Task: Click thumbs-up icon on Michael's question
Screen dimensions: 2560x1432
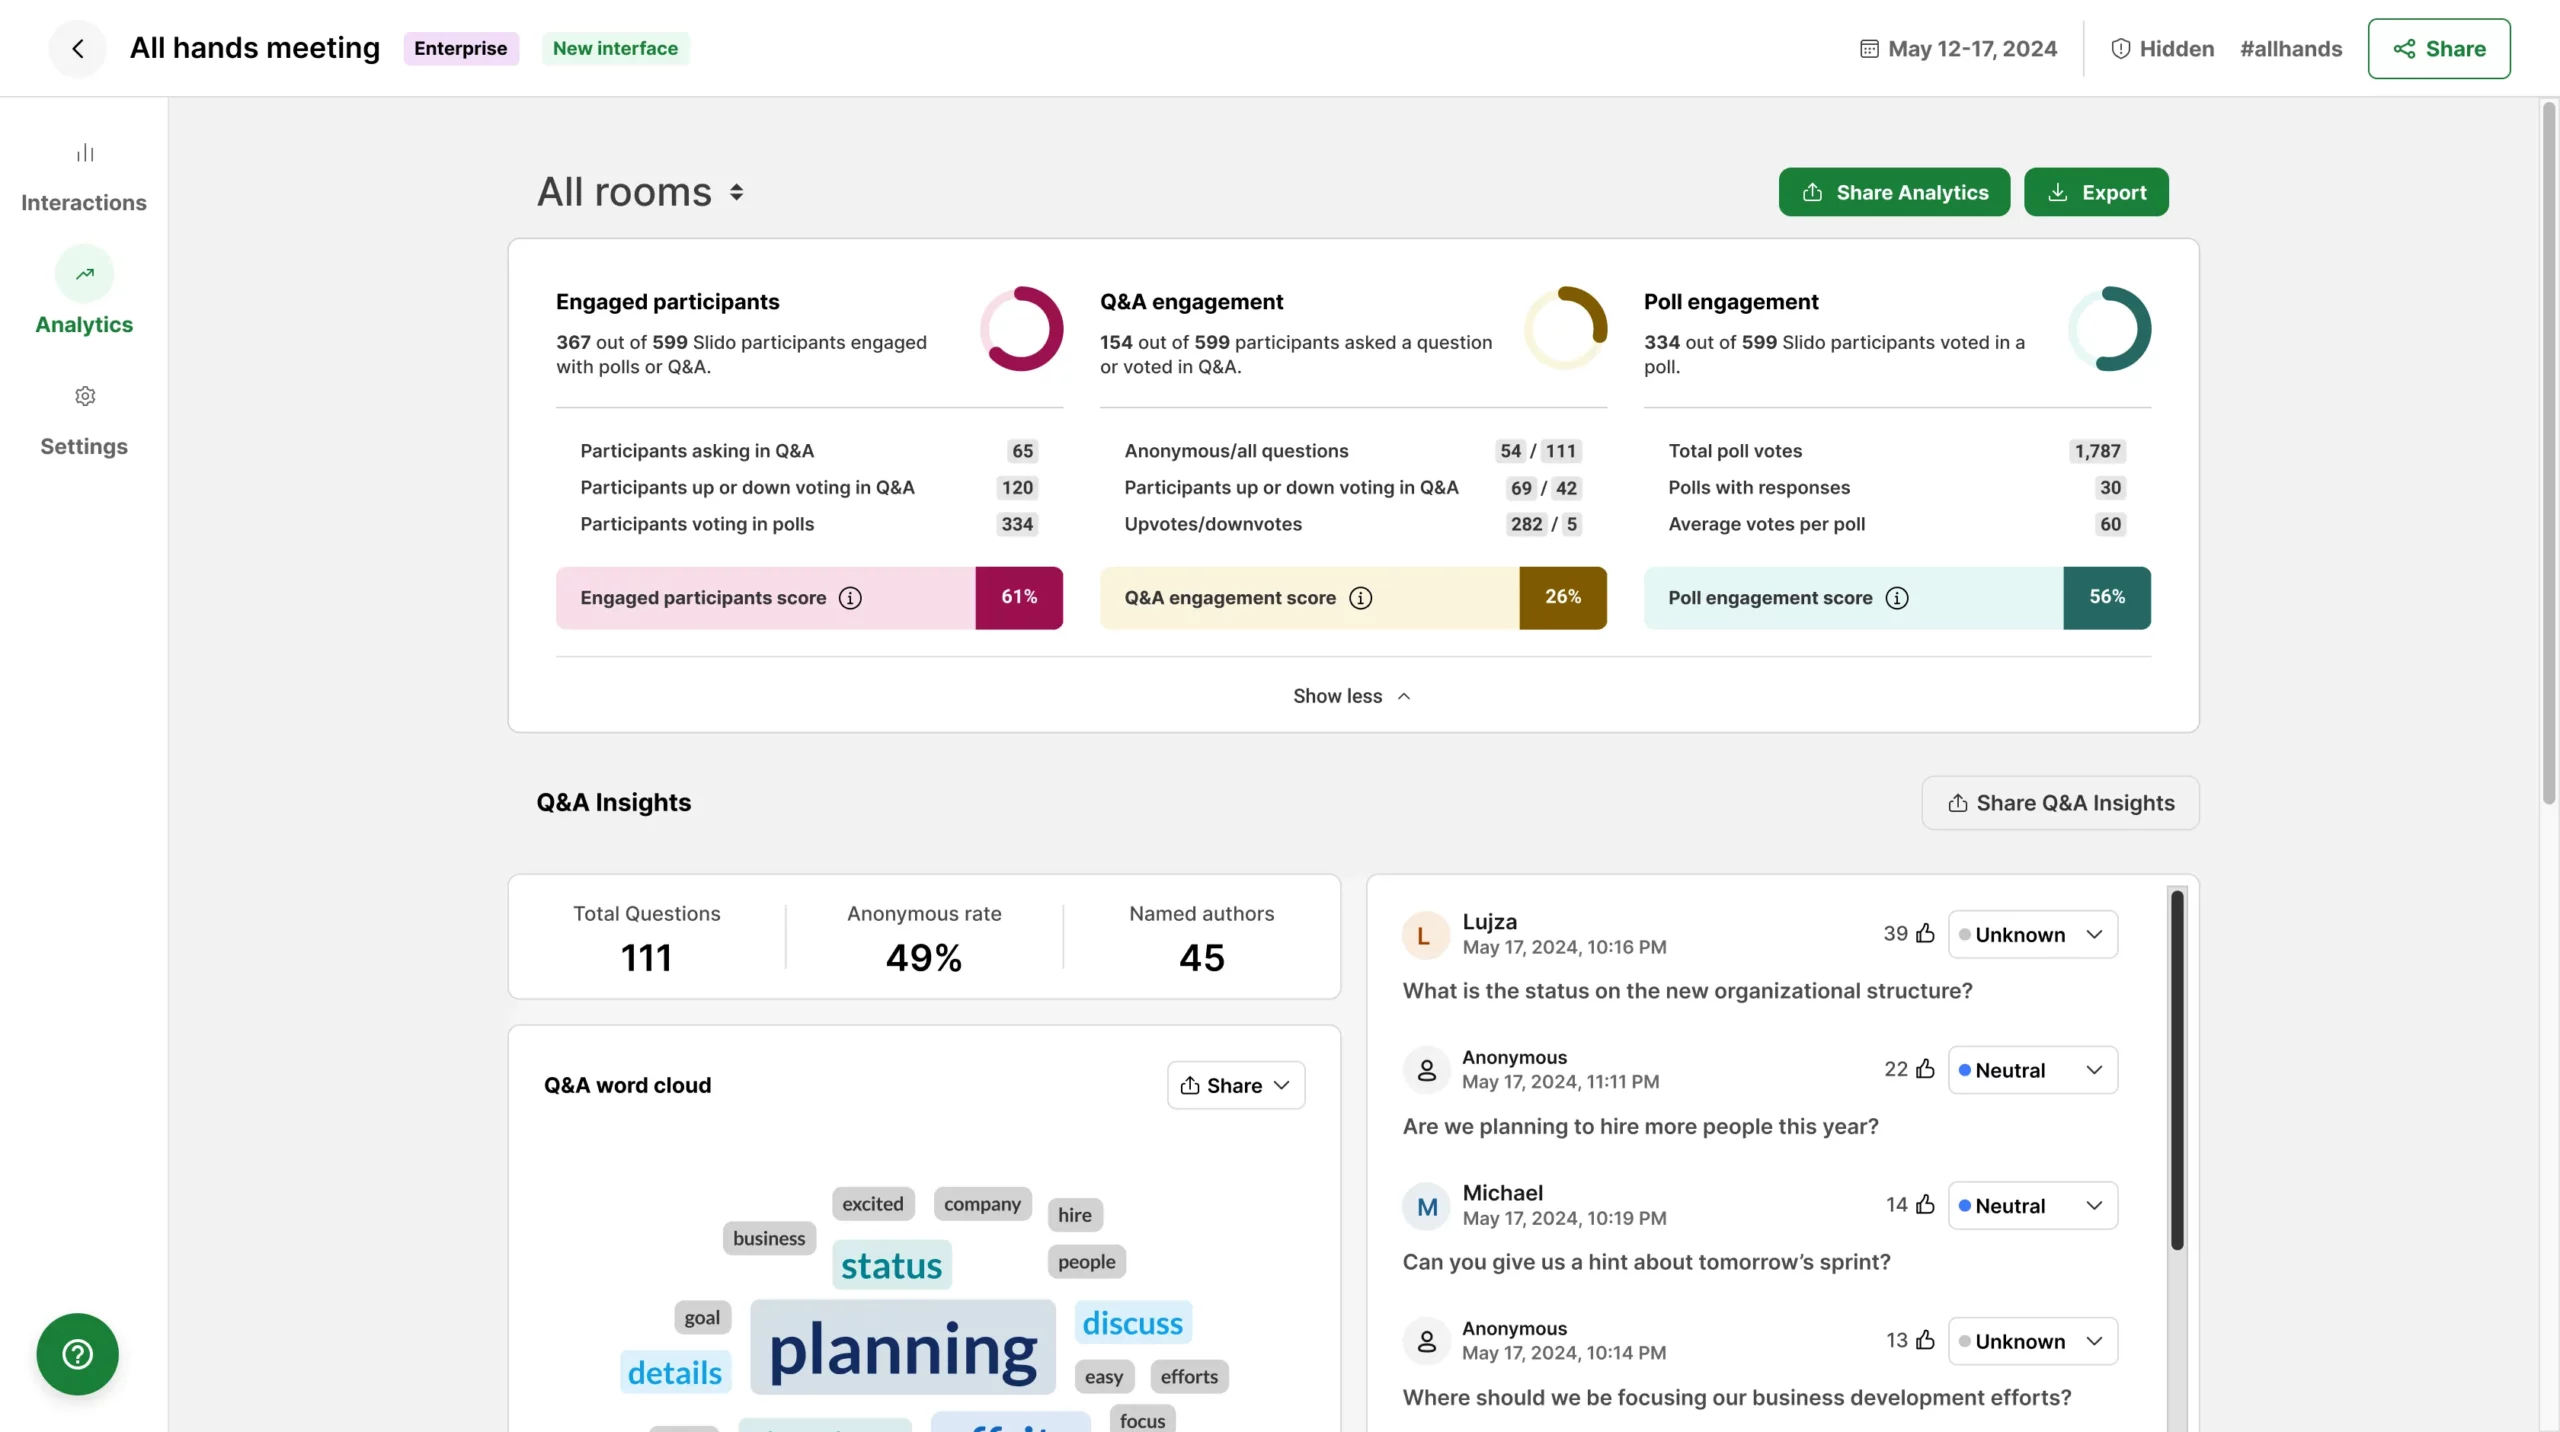Action: [x=1925, y=1205]
